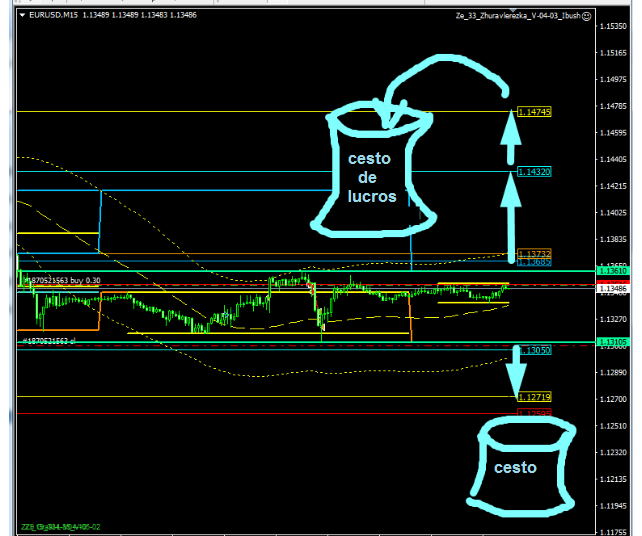This screenshot has height=536, width=642.
Task: Click the current price 1.13486 tag
Action: click(x=612, y=289)
